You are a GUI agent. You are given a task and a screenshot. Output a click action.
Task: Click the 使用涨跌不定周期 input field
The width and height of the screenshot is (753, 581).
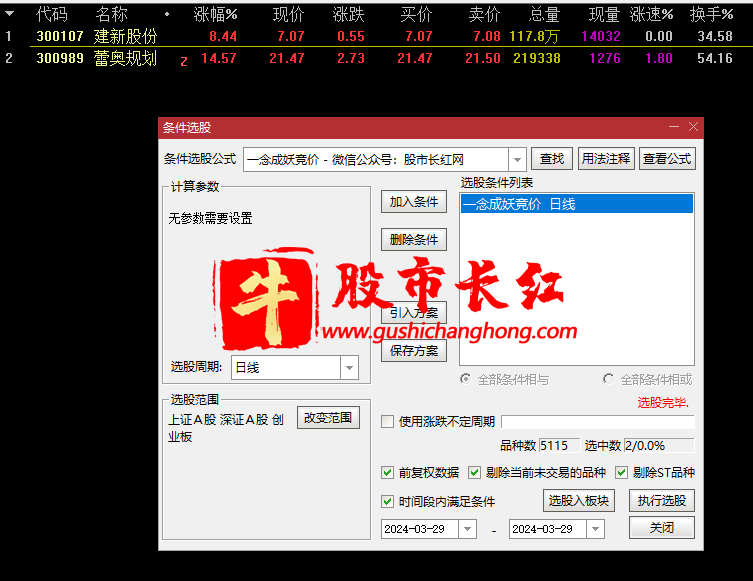(x=598, y=422)
